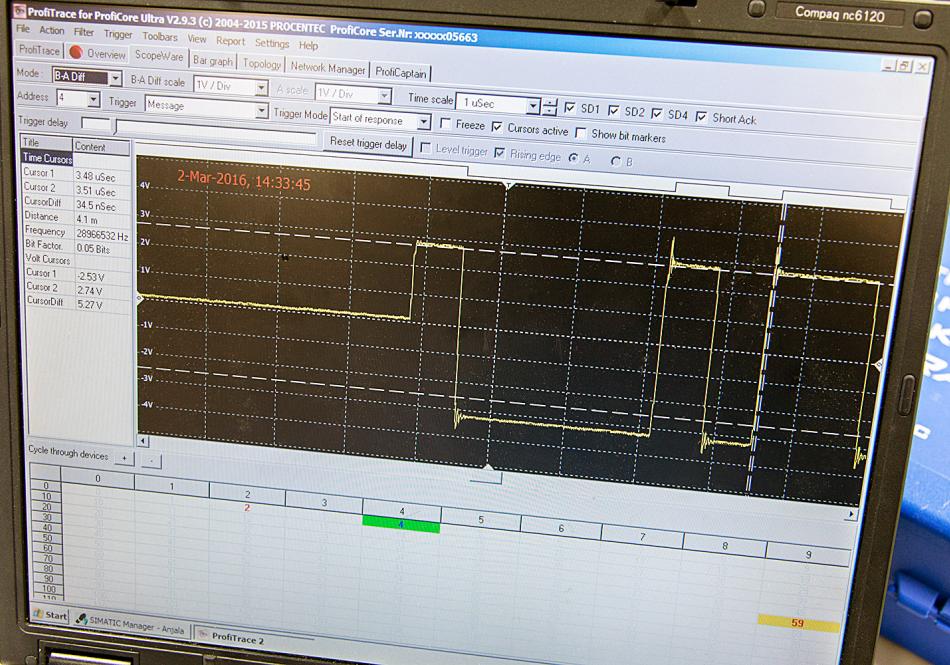This screenshot has height=665, width=950.
Task: Click the volt CursorDiff value 5.27 V
Action: click(x=90, y=305)
